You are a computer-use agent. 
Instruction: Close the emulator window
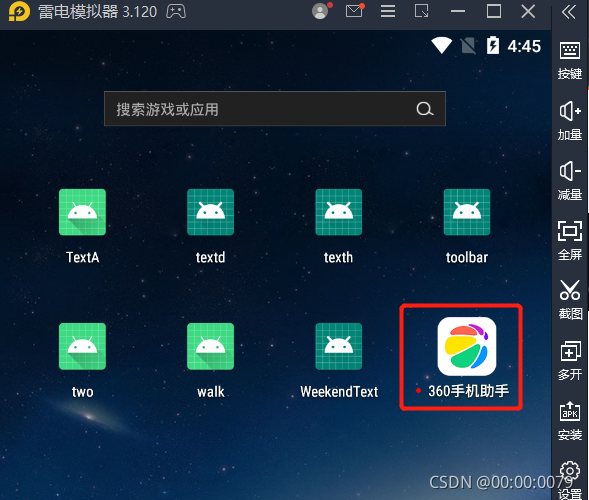tap(528, 11)
